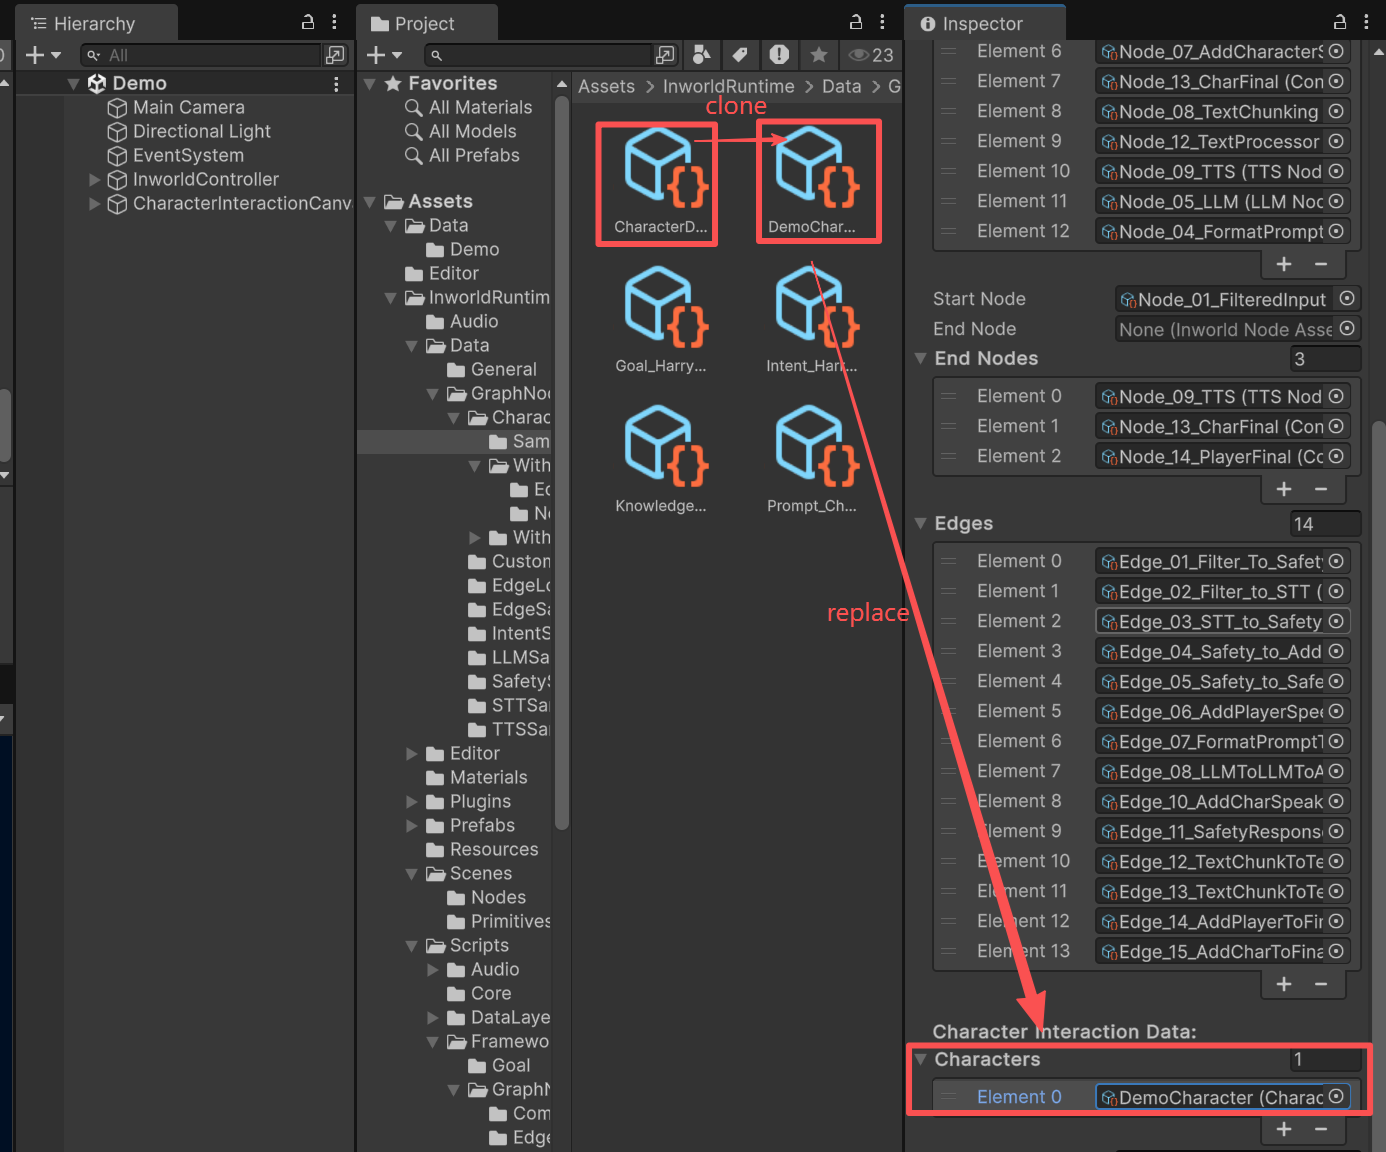Click the Assets breadcrumb
Image resolution: width=1386 pixels, height=1152 pixels.
click(606, 87)
